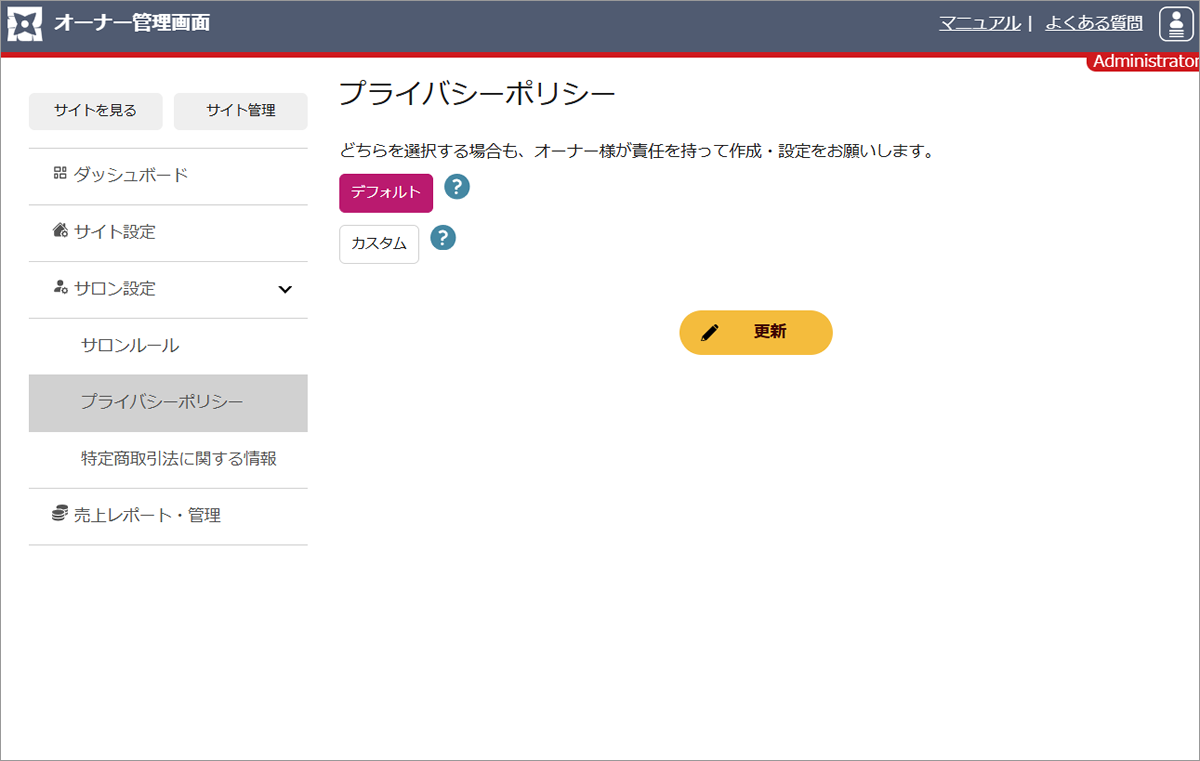Click the red Administrator badge
The width and height of the screenshot is (1200, 761).
[x=1145, y=62]
